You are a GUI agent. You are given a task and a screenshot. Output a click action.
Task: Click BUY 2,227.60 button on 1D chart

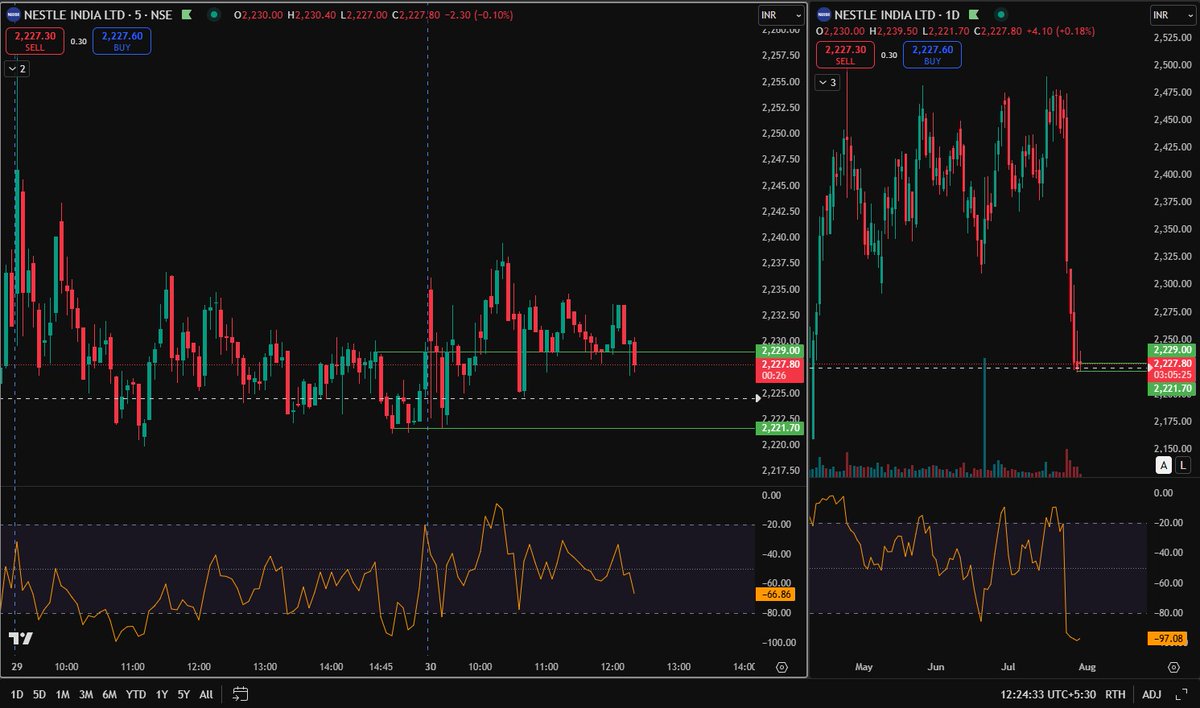[x=932, y=53]
